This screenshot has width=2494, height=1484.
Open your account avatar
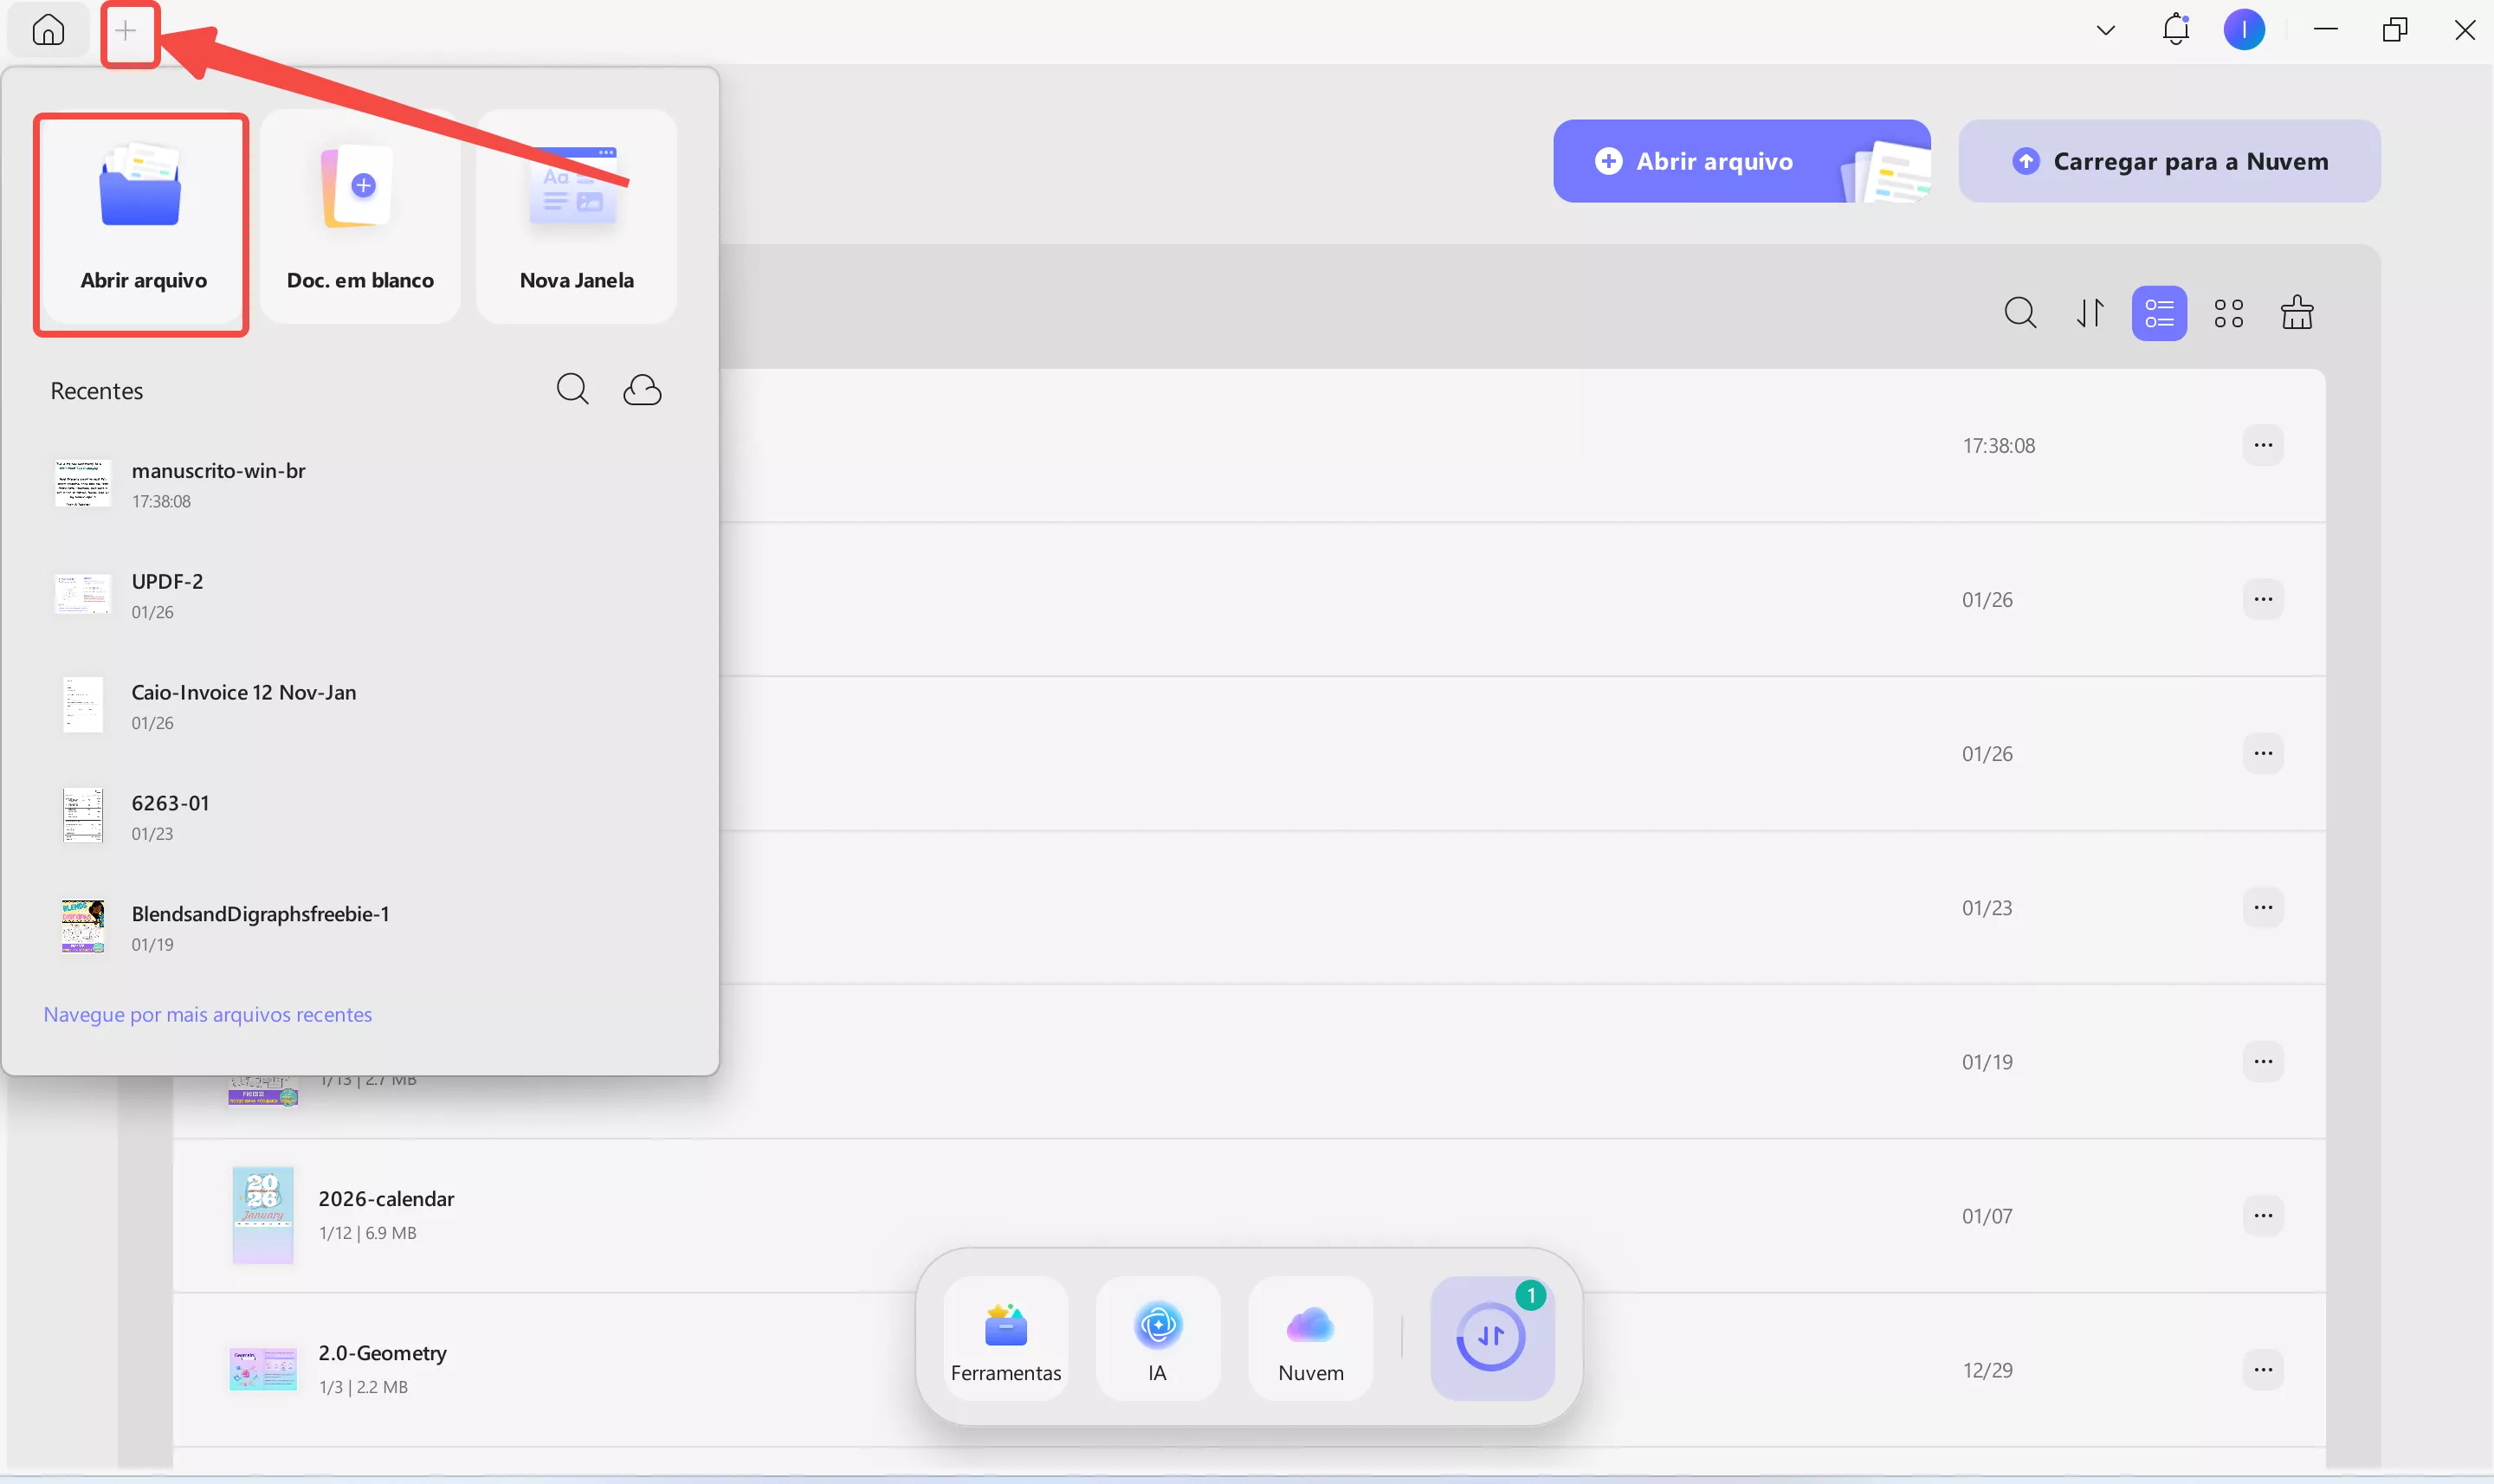(2245, 29)
